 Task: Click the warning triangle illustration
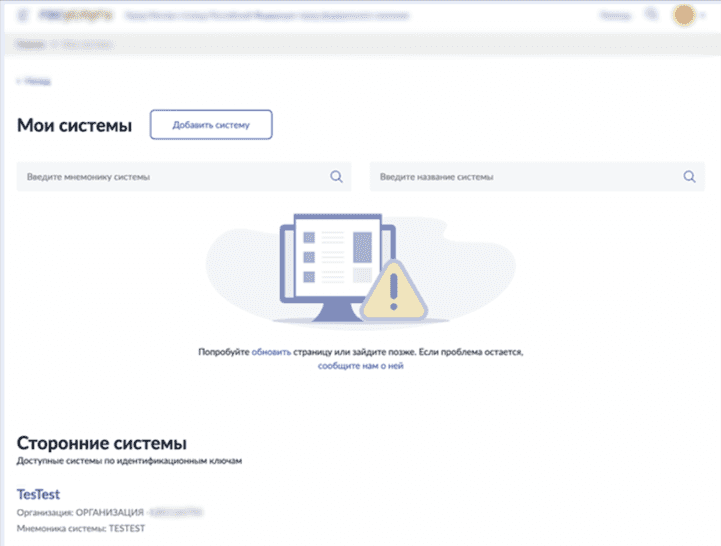393,294
